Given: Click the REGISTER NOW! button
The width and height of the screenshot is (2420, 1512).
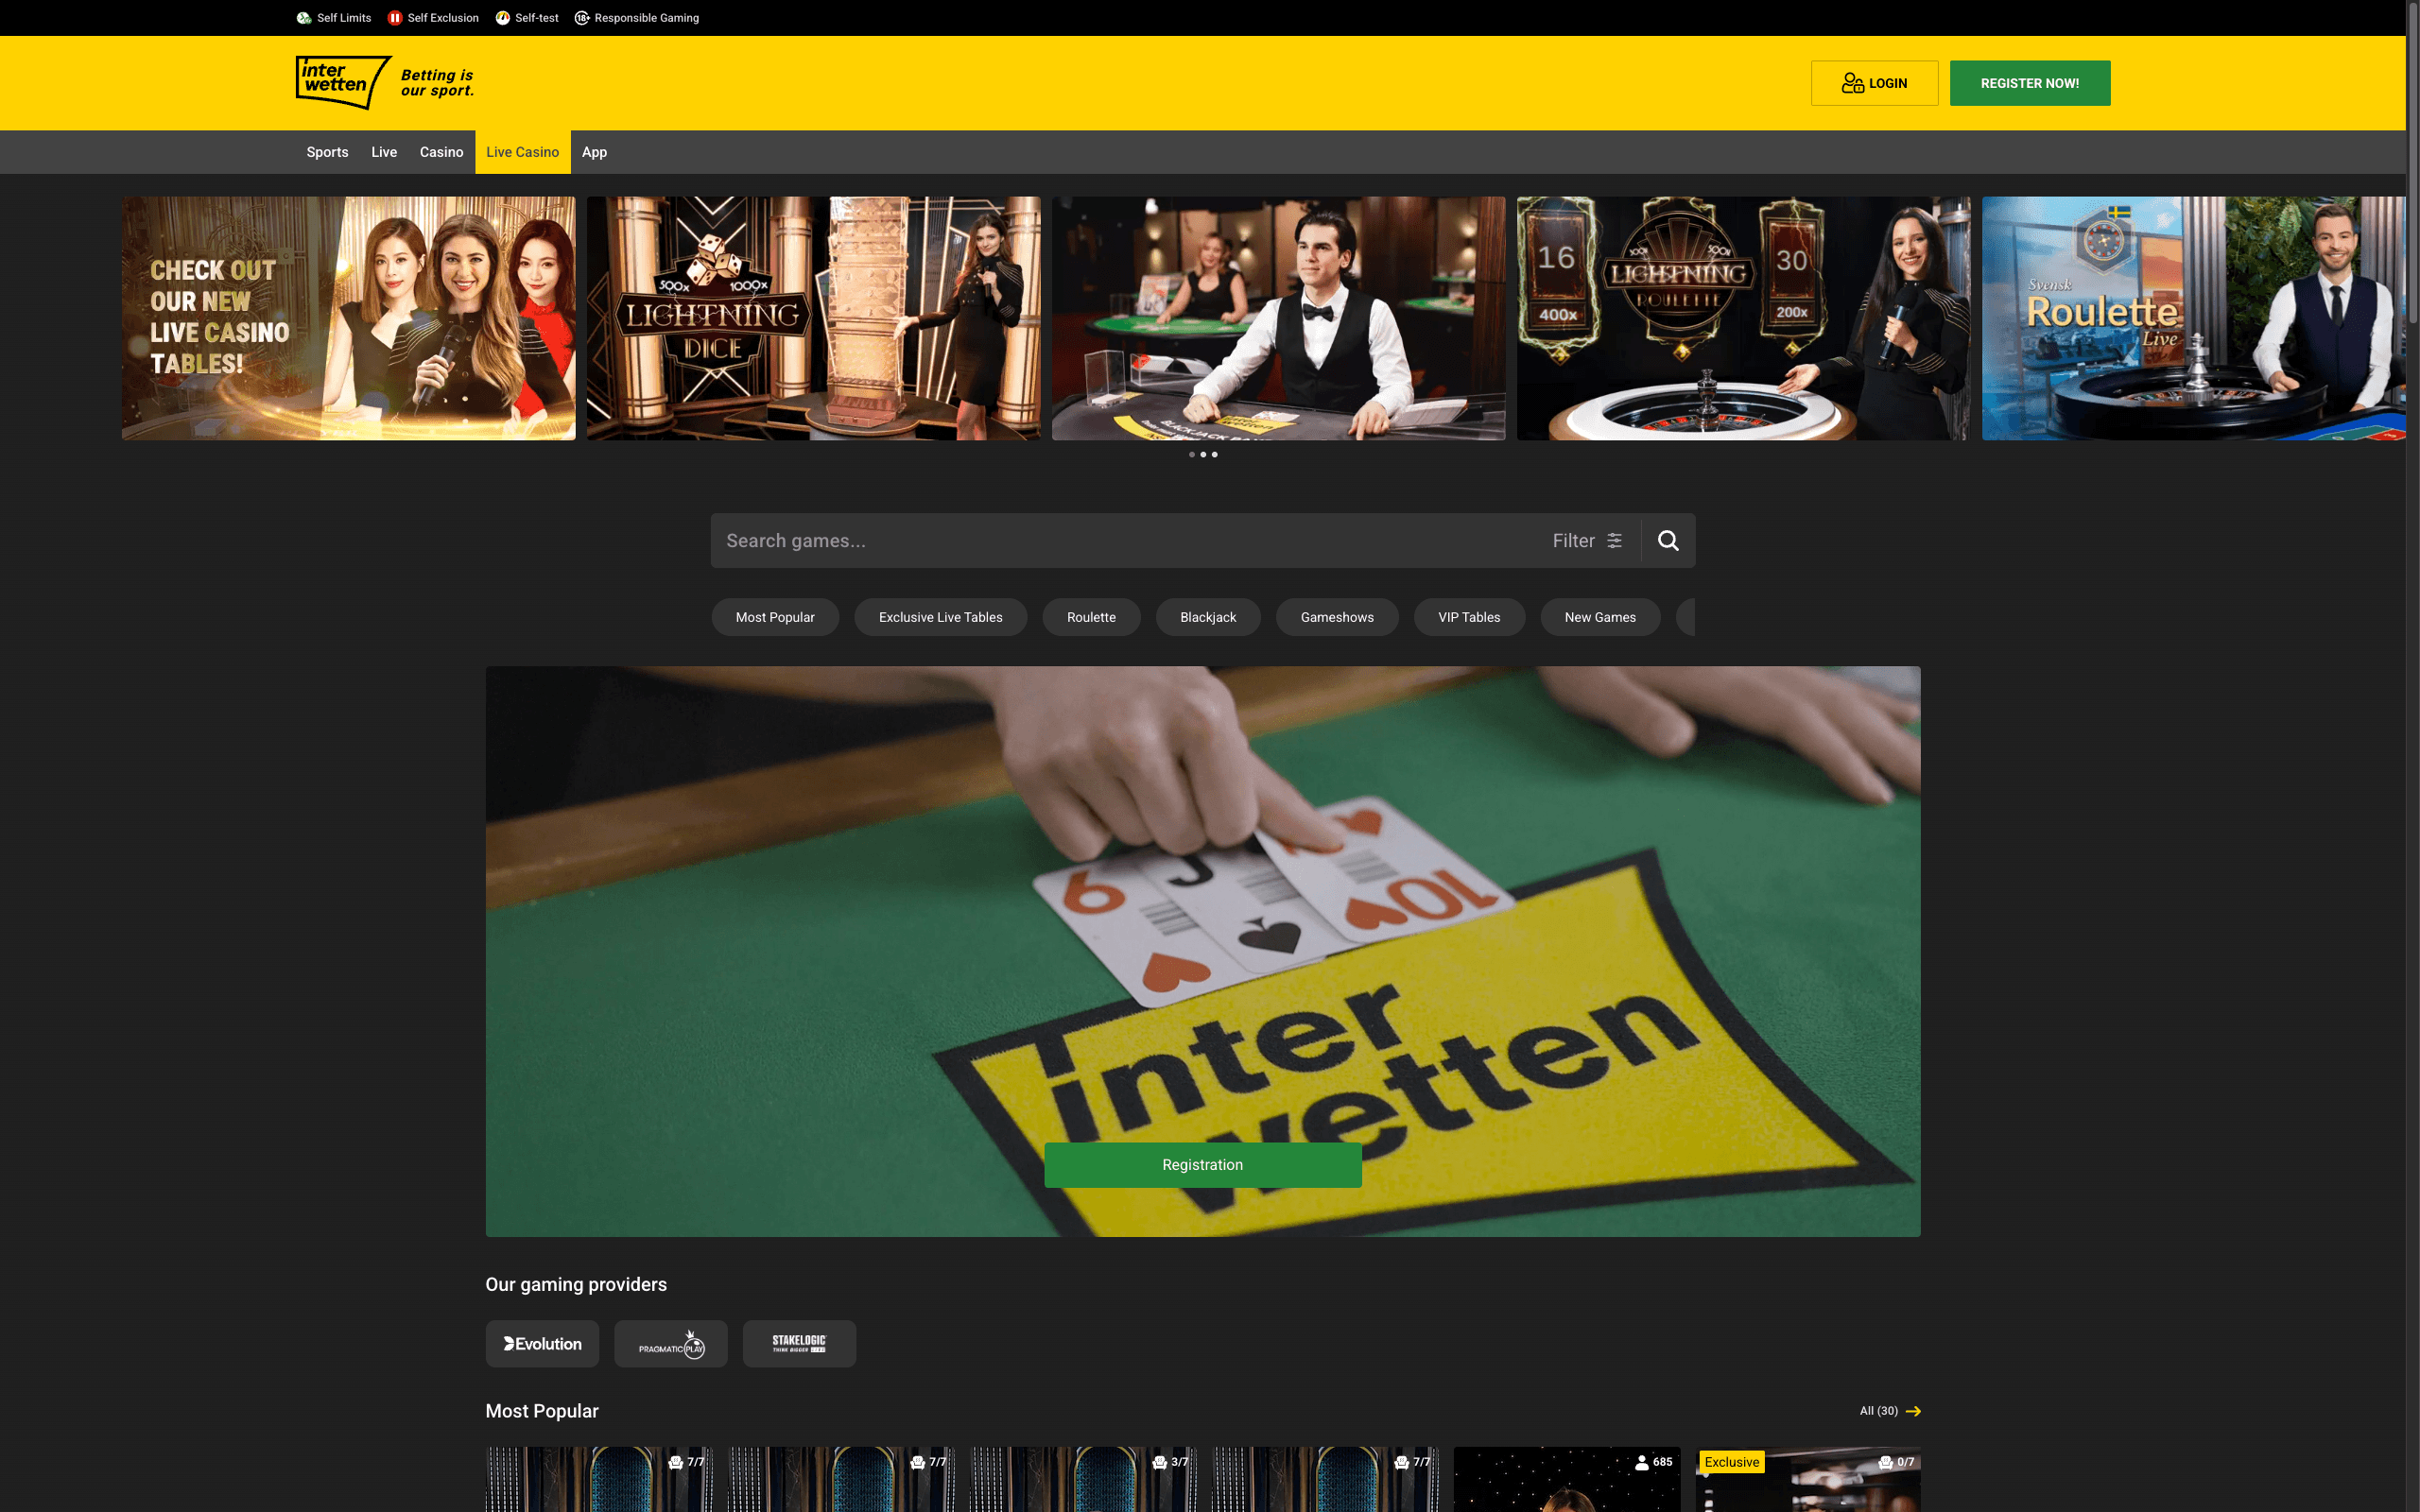Looking at the screenshot, I should pos(2029,82).
